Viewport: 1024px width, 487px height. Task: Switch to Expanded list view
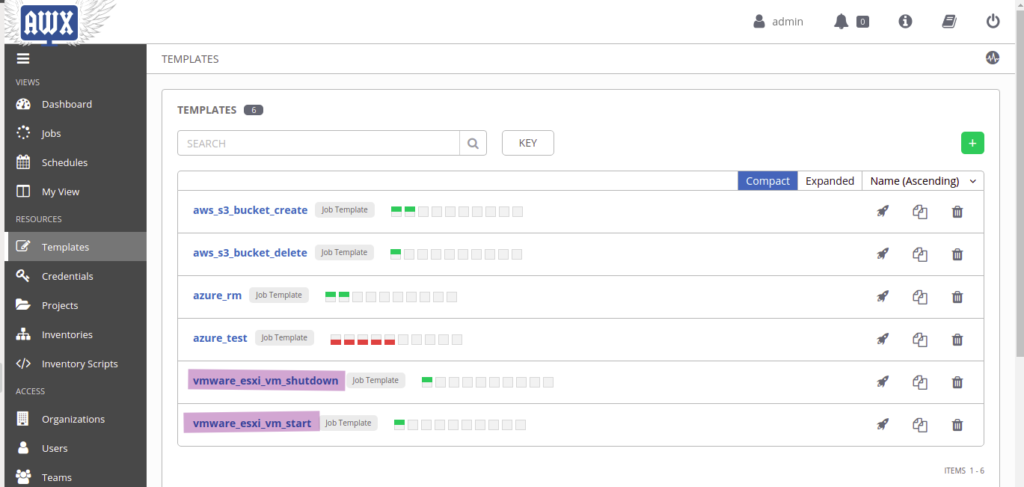[x=829, y=181]
